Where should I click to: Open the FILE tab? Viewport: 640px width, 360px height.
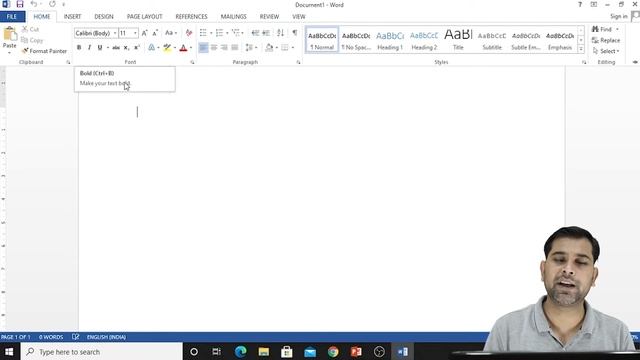point(12,17)
